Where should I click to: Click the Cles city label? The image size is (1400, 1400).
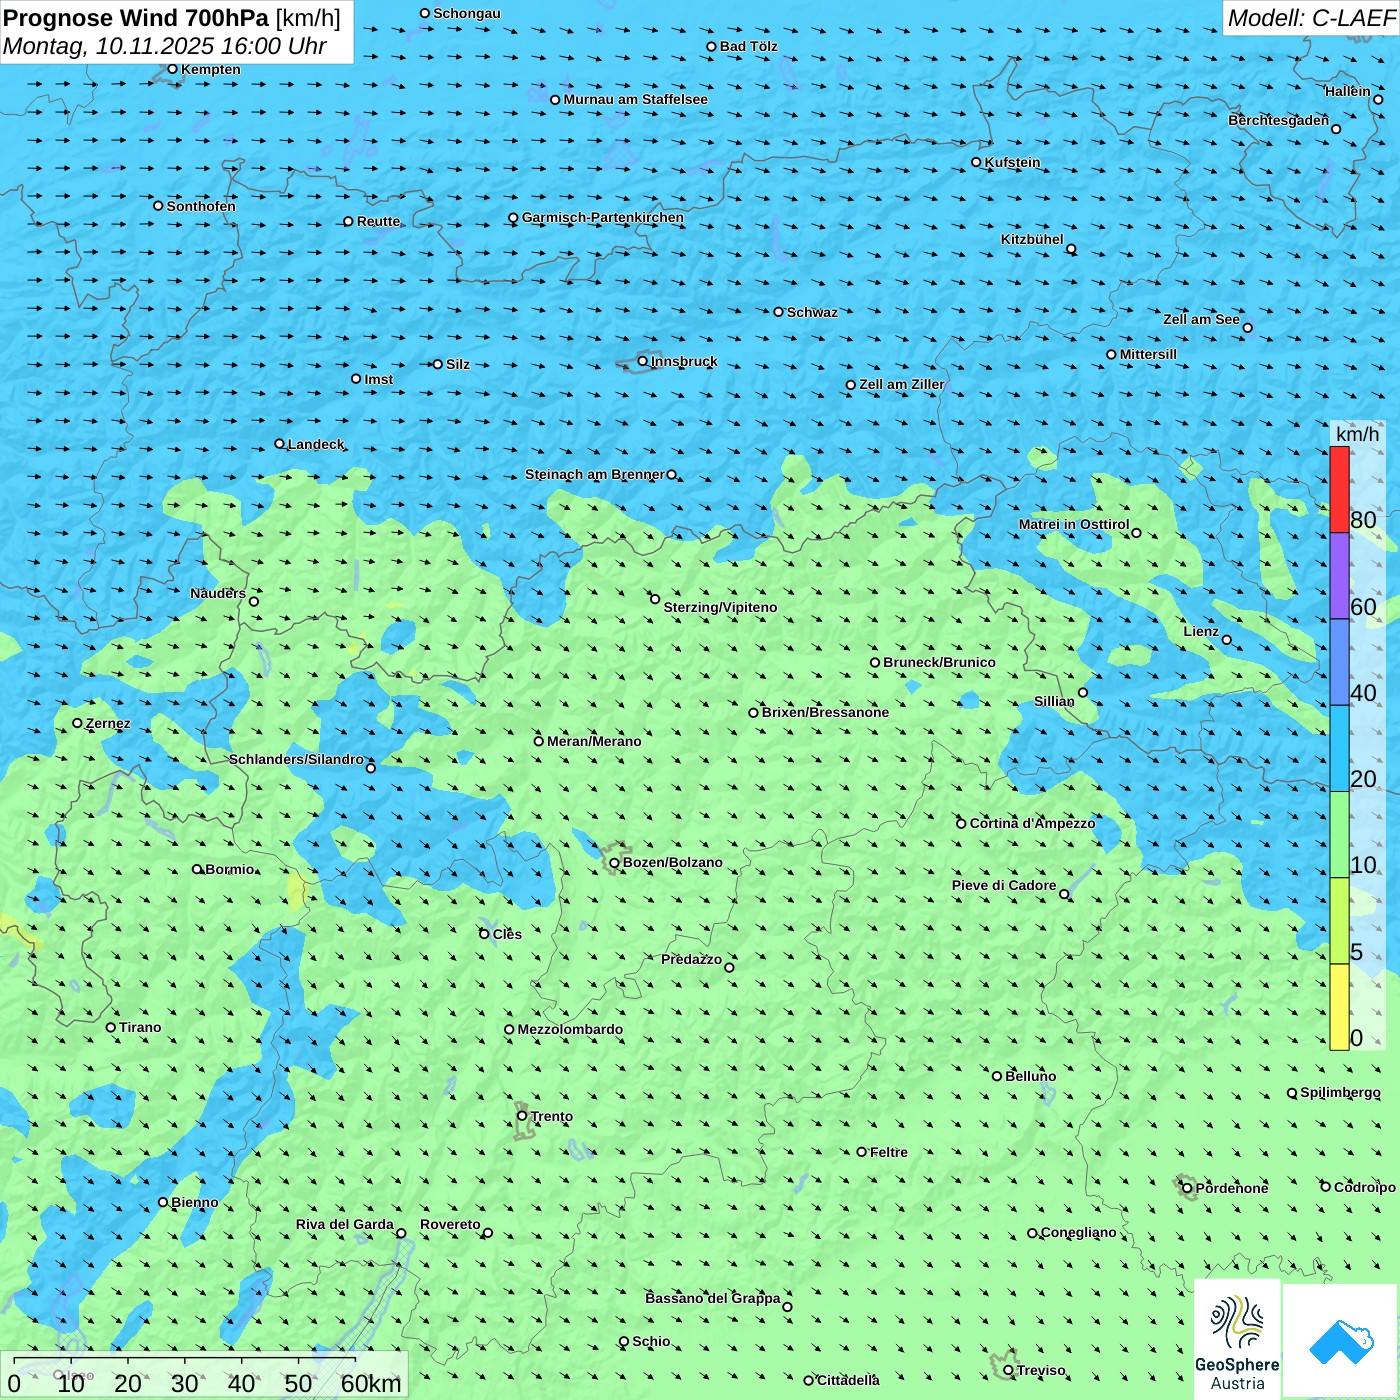click(x=507, y=934)
